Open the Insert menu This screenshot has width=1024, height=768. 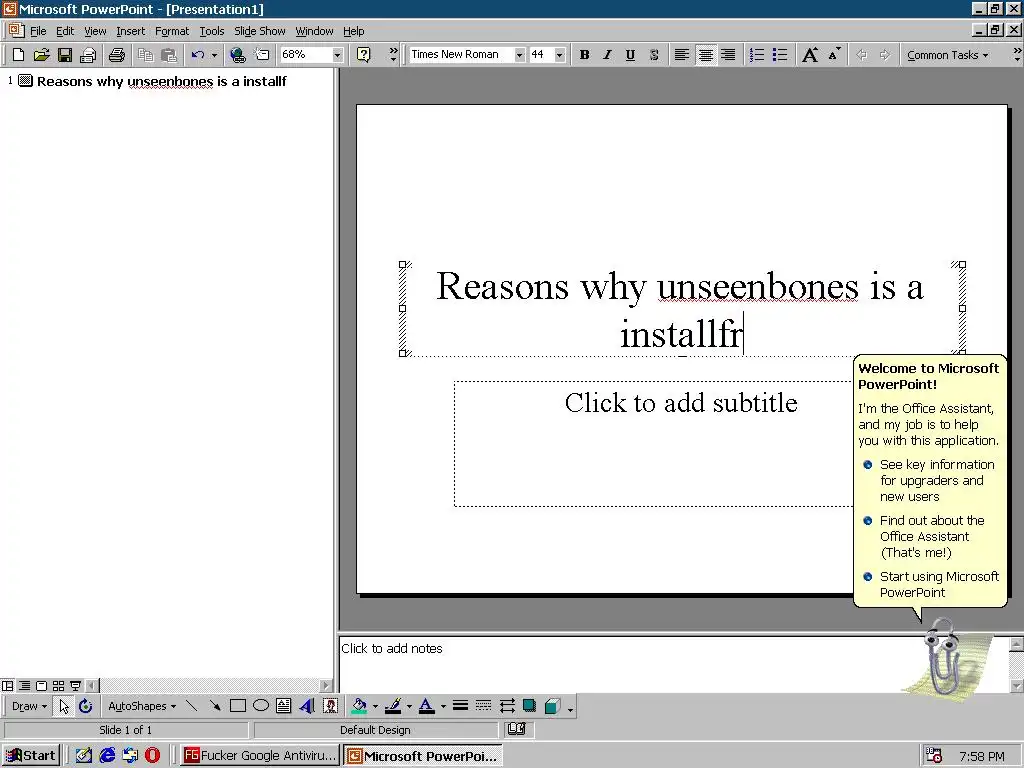[x=131, y=31]
